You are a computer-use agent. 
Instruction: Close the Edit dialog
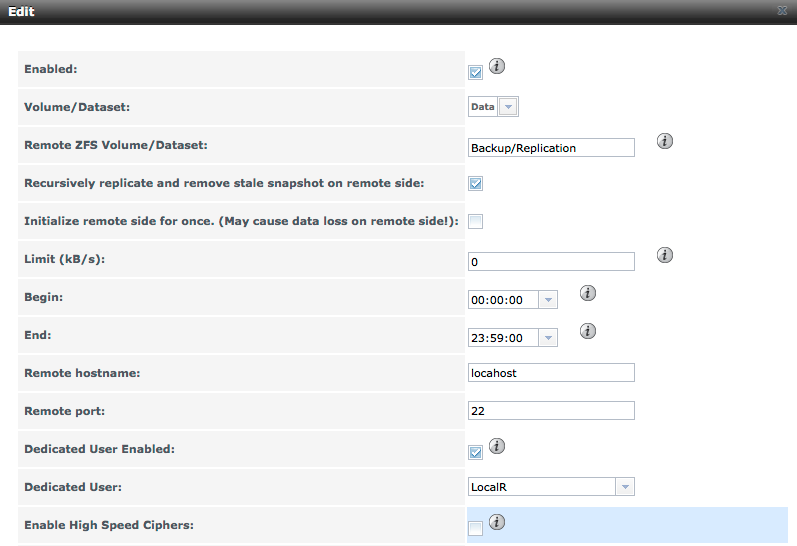pos(782,11)
